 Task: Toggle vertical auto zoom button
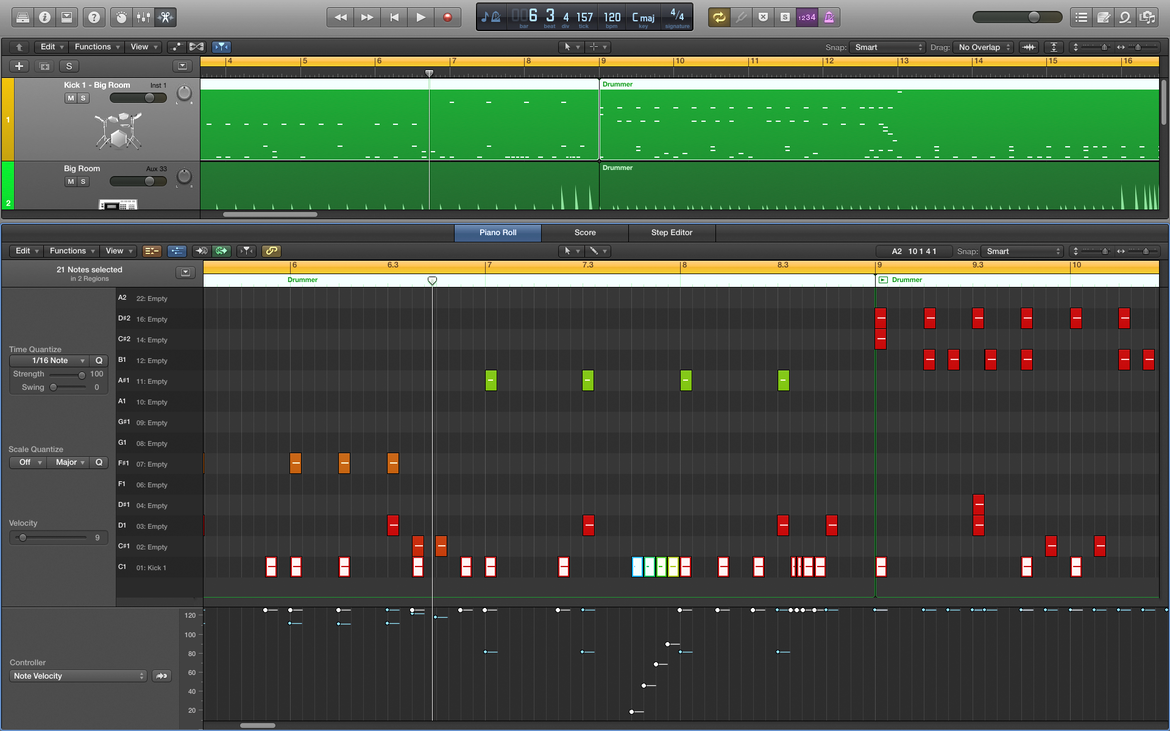pyautogui.click(x=1054, y=47)
